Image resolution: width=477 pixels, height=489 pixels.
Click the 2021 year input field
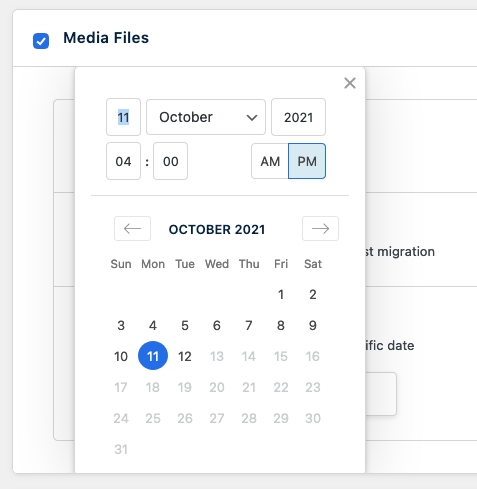[298, 117]
